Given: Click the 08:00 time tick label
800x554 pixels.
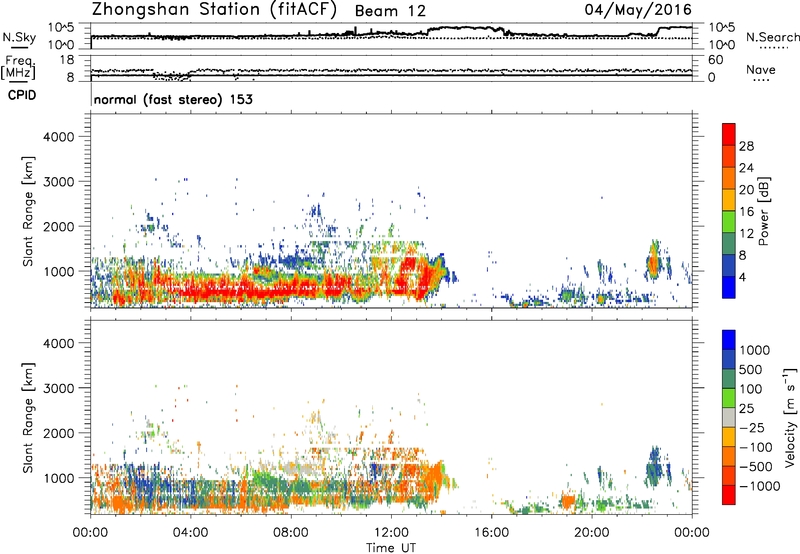Looking at the screenshot, I should point(291,533).
